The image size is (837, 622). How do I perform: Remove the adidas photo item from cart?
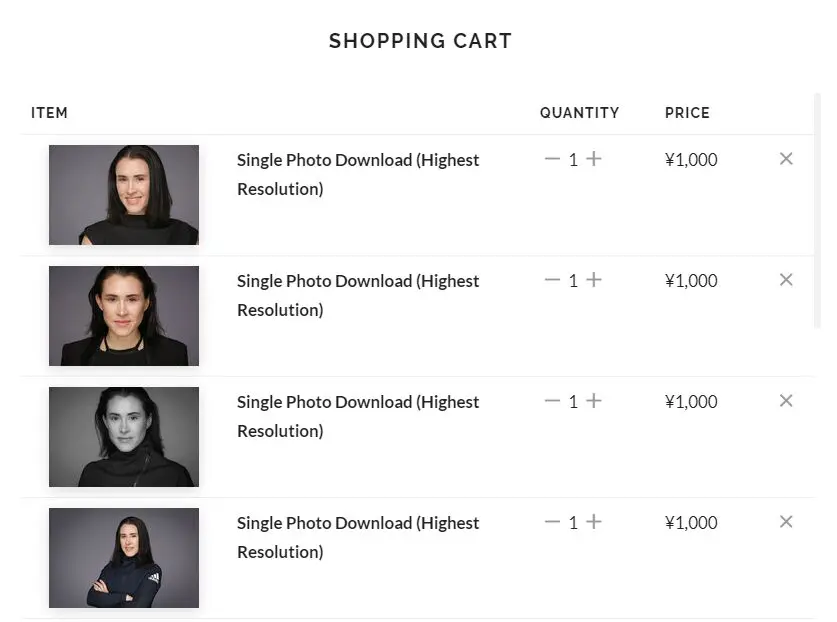click(x=786, y=521)
